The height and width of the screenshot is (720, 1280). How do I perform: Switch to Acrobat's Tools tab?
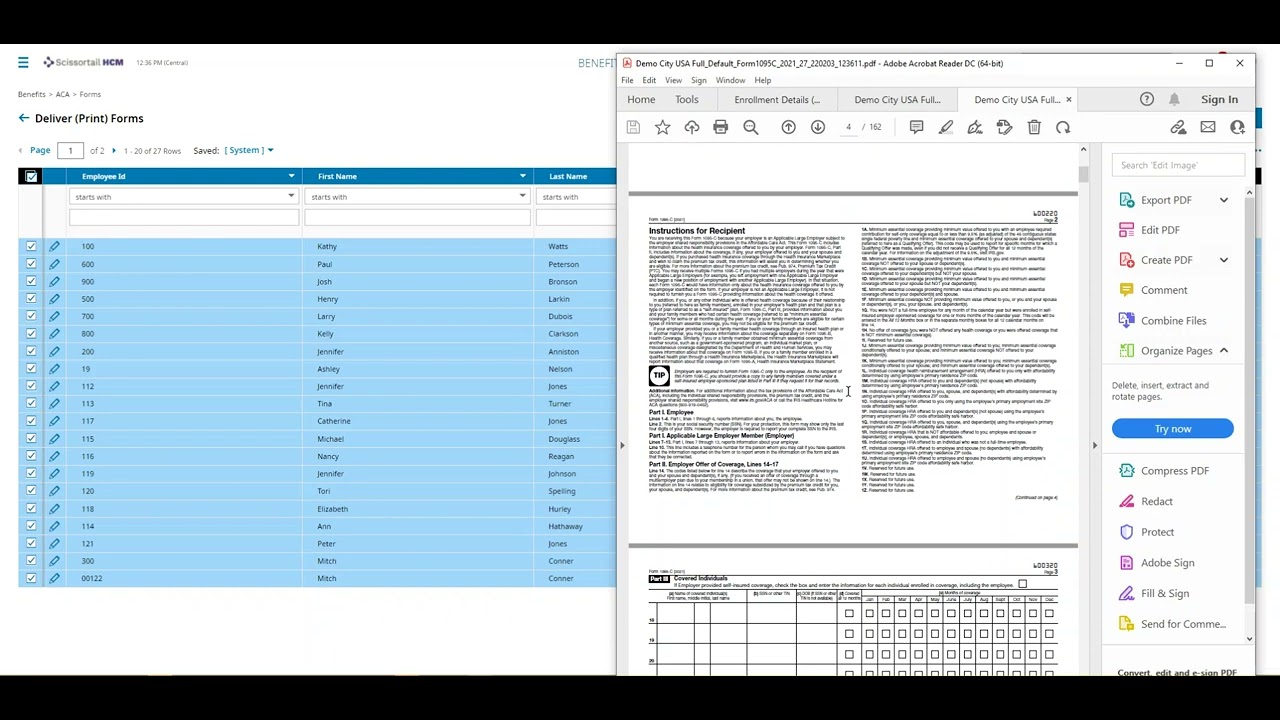point(686,100)
